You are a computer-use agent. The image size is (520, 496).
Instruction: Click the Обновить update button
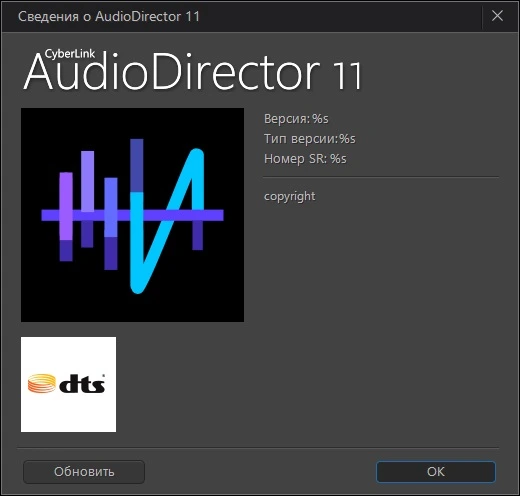tap(84, 472)
